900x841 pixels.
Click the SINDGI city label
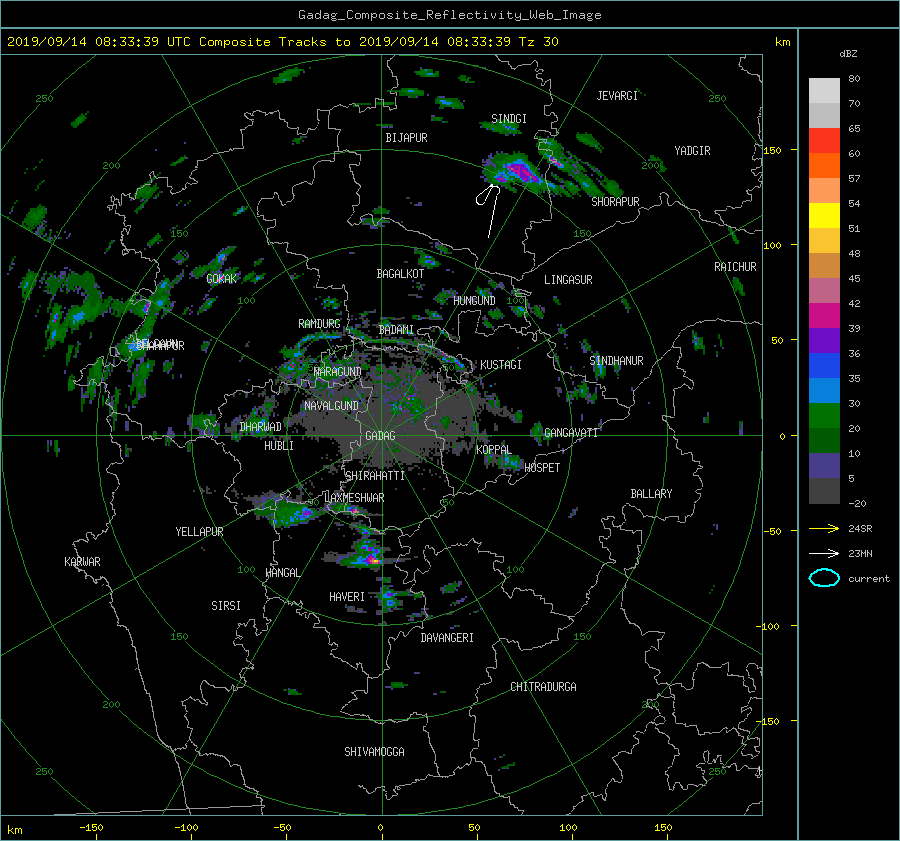coord(509,119)
